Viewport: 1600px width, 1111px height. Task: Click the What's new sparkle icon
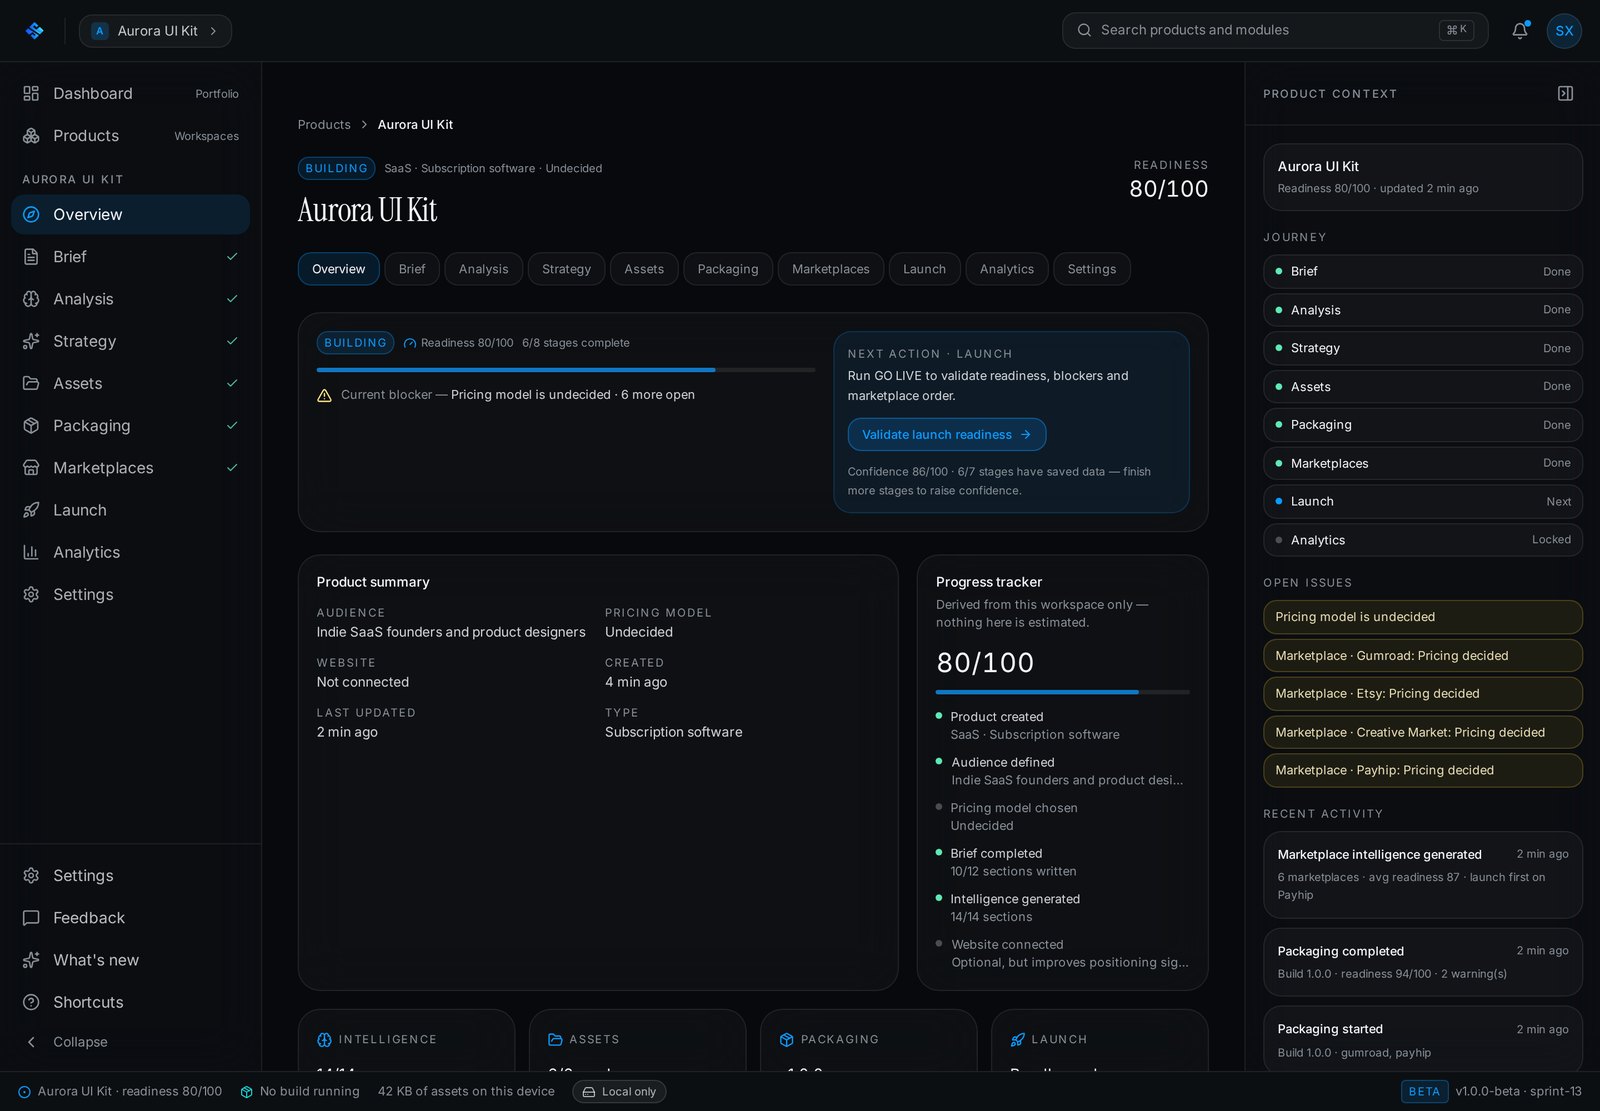pos(31,960)
